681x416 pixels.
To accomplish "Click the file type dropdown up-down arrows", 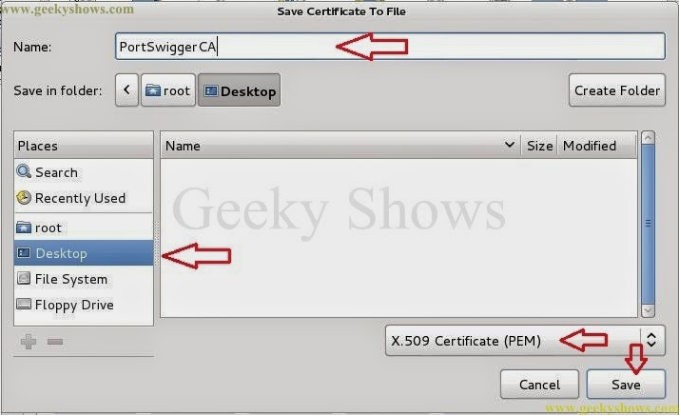I will click(651, 340).
